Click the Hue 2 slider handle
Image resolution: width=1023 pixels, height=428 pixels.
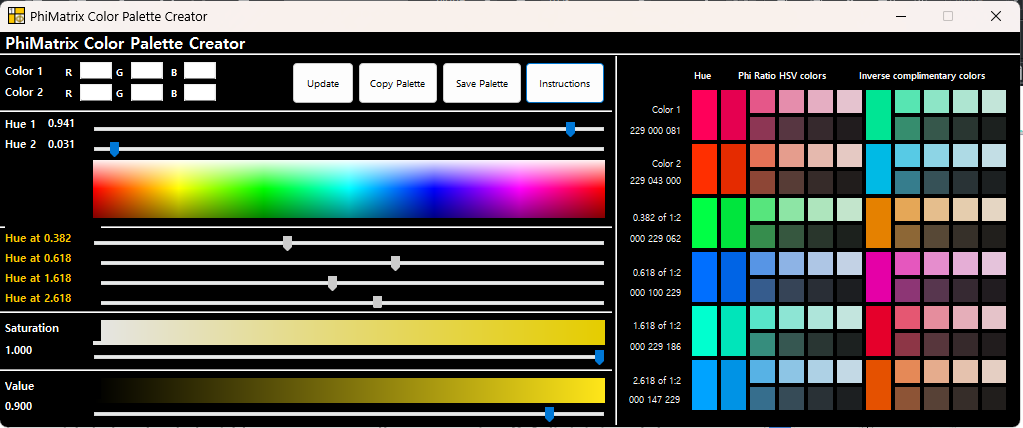114,148
